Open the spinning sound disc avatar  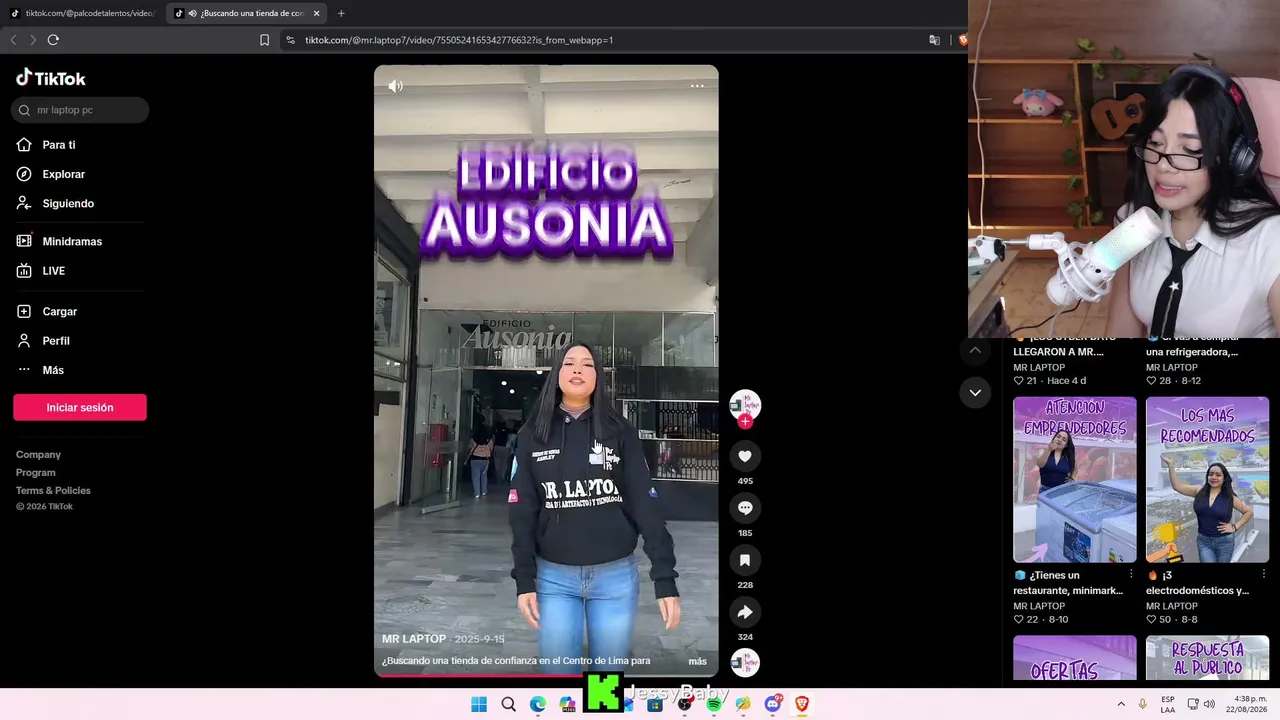pos(745,662)
